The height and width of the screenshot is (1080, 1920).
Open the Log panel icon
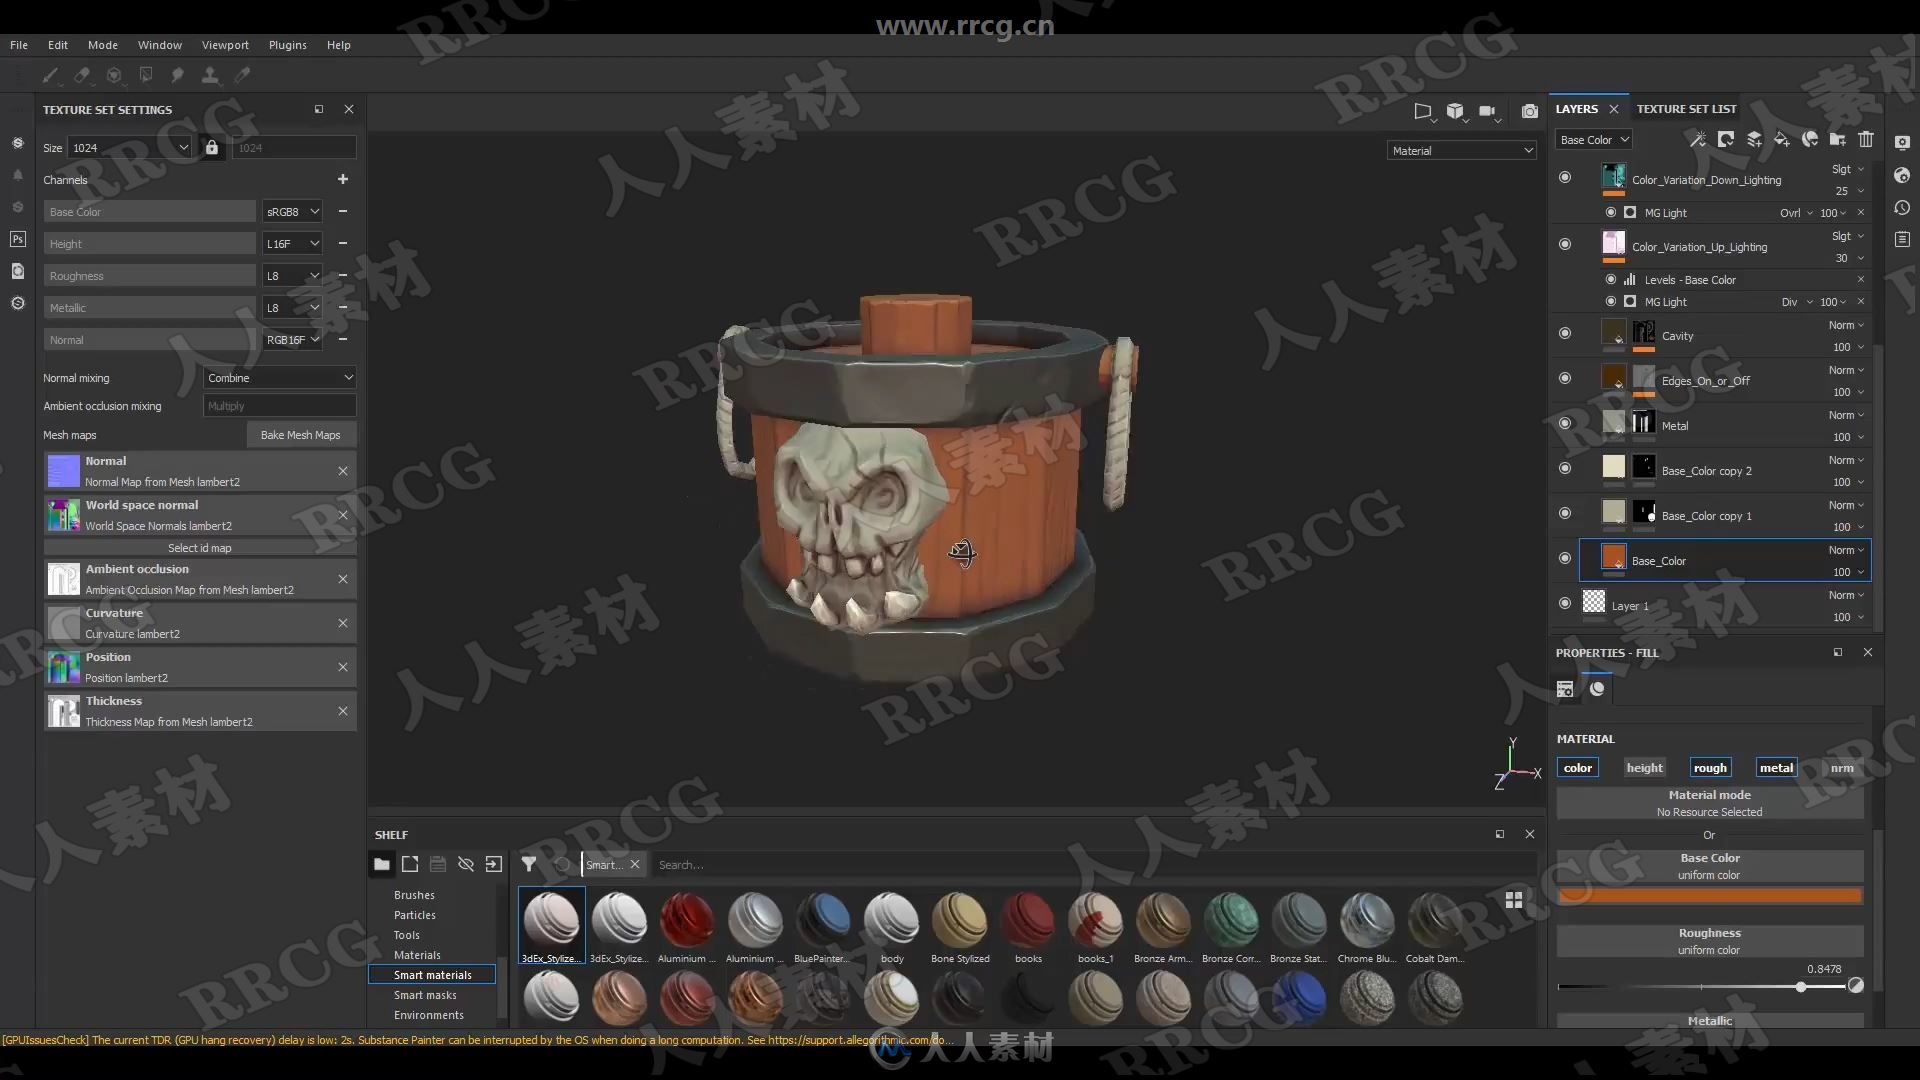tap(1902, 240)
